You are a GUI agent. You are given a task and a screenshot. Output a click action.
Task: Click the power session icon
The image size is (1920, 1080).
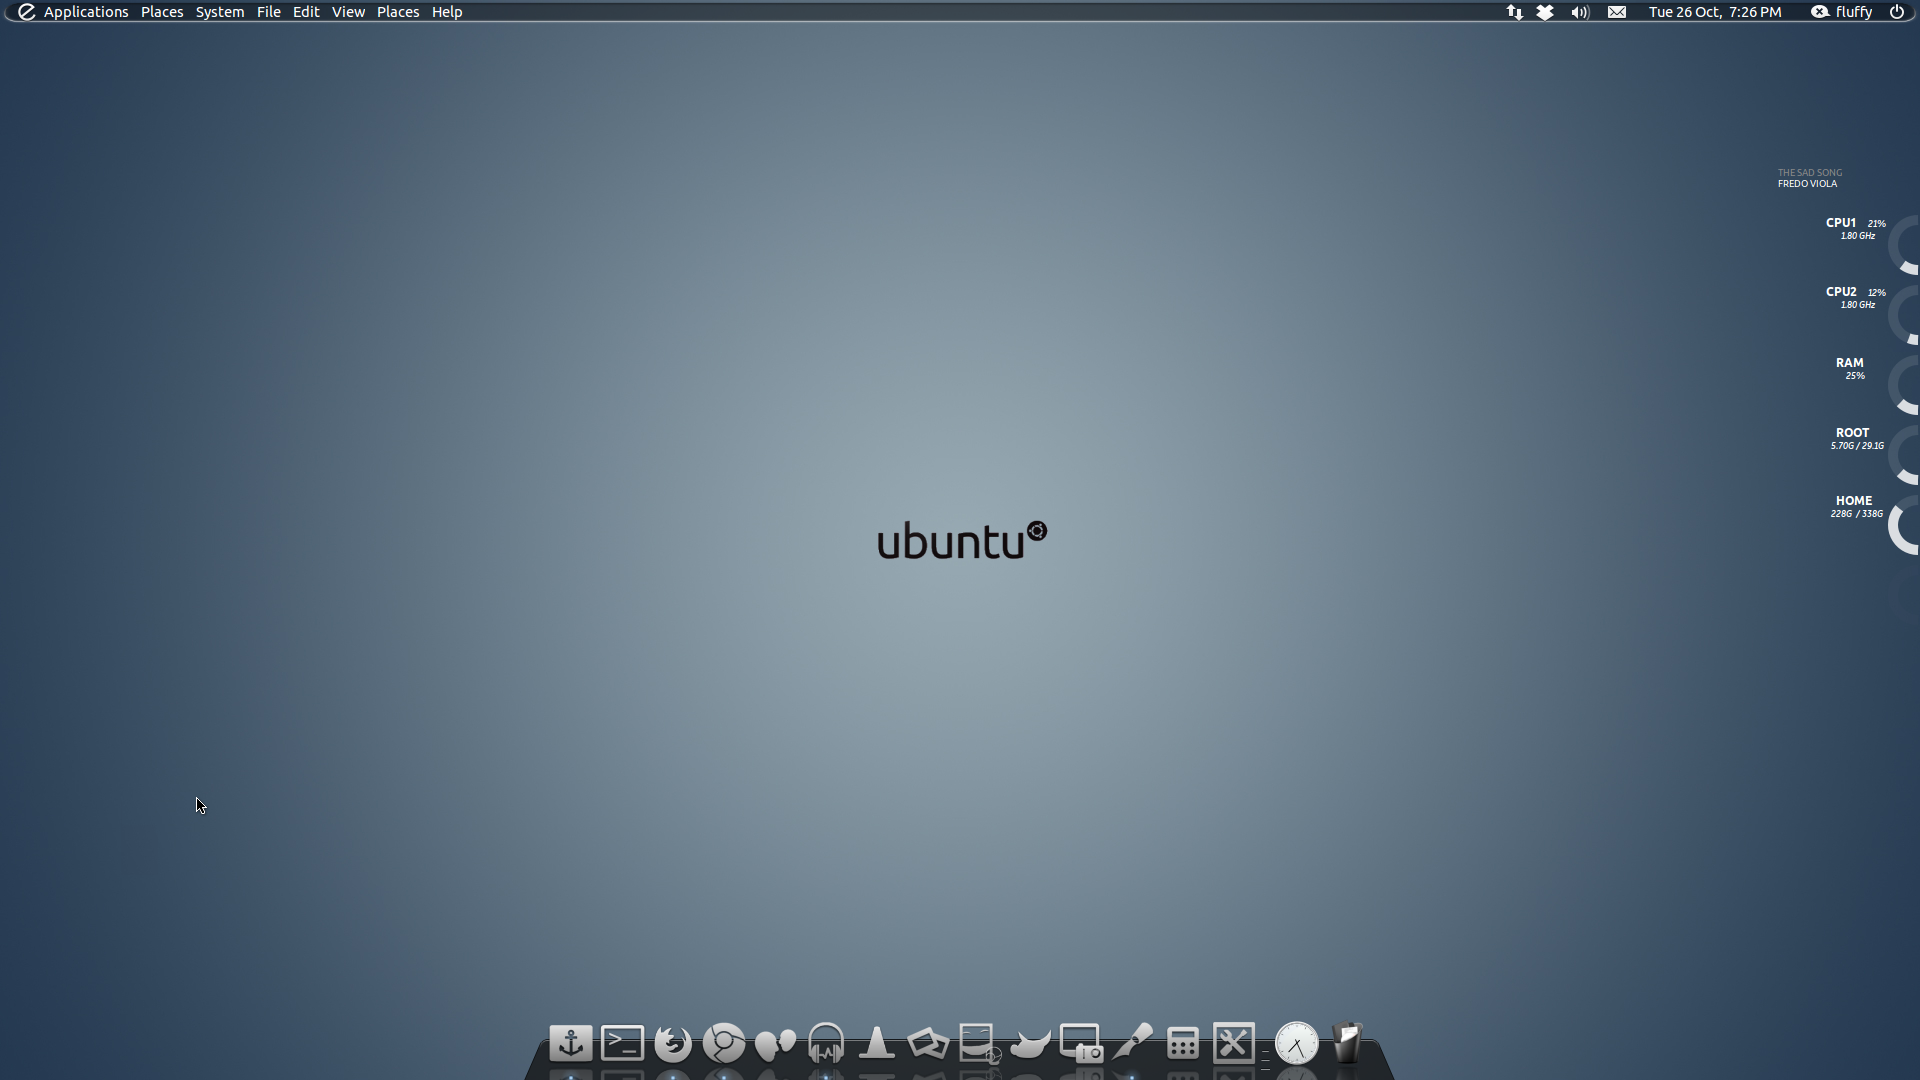1897,12
